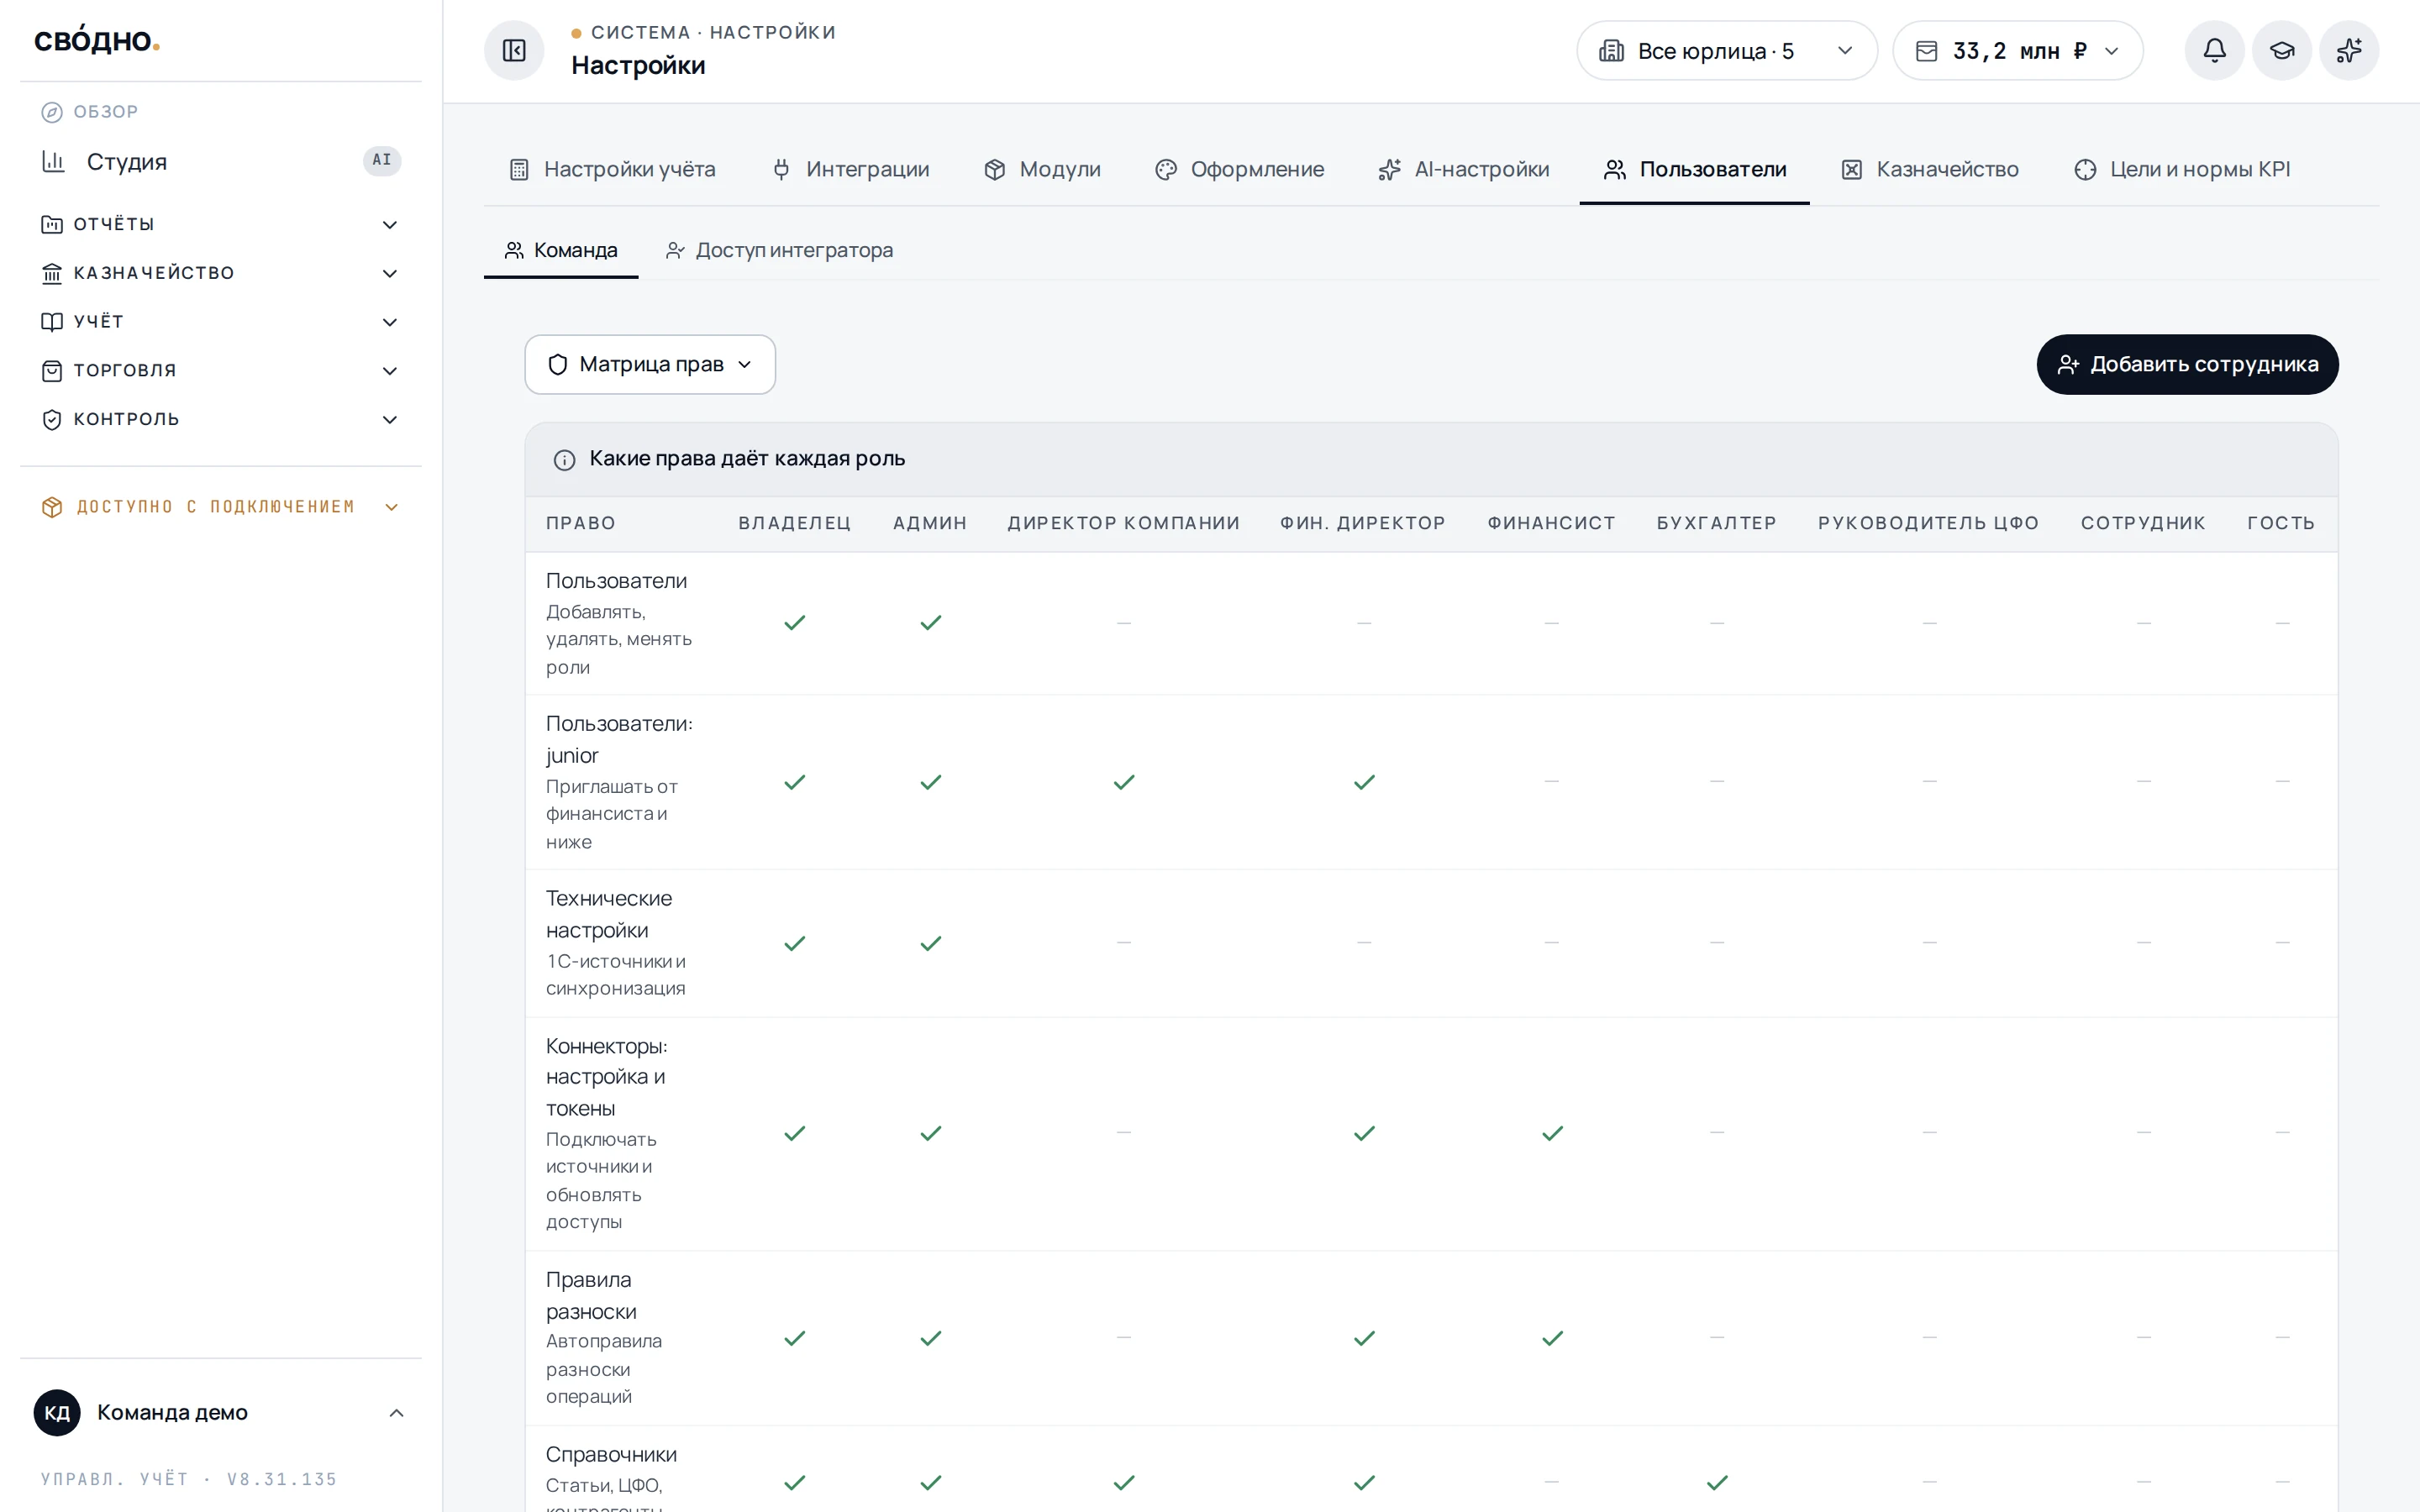Click Директор компании checkmark in Пользователи: junior row
This screenshot has height=1512, width=2420.
pos(1124,782)
